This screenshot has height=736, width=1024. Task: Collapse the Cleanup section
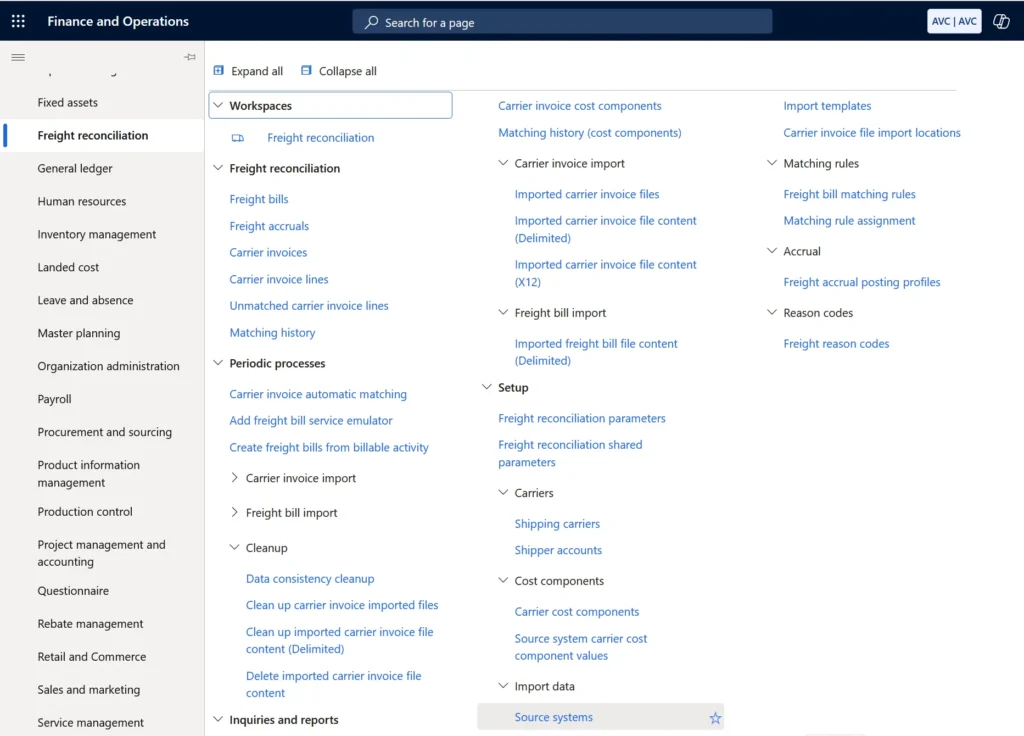point(233,547)
